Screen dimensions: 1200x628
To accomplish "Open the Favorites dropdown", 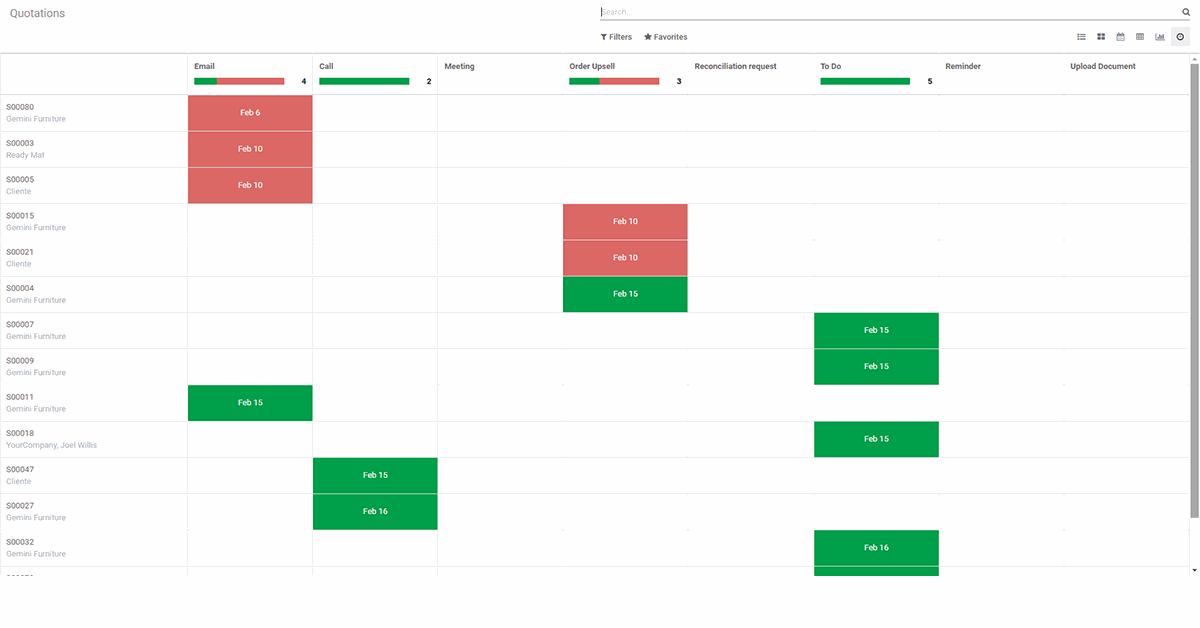I will 666,37.
